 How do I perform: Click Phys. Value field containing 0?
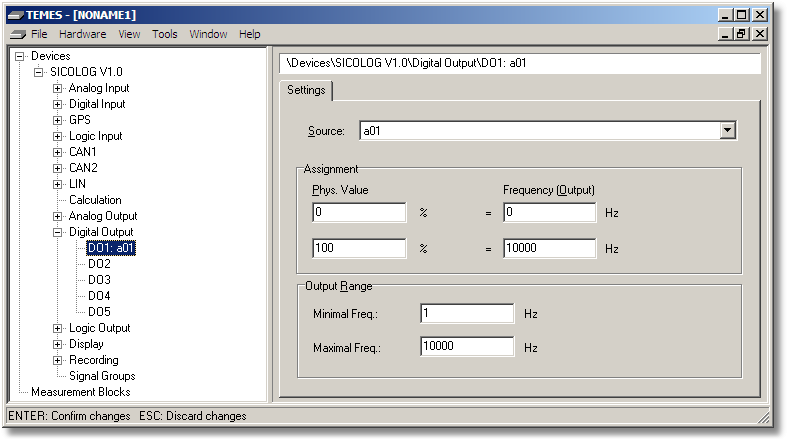(359, 212)
